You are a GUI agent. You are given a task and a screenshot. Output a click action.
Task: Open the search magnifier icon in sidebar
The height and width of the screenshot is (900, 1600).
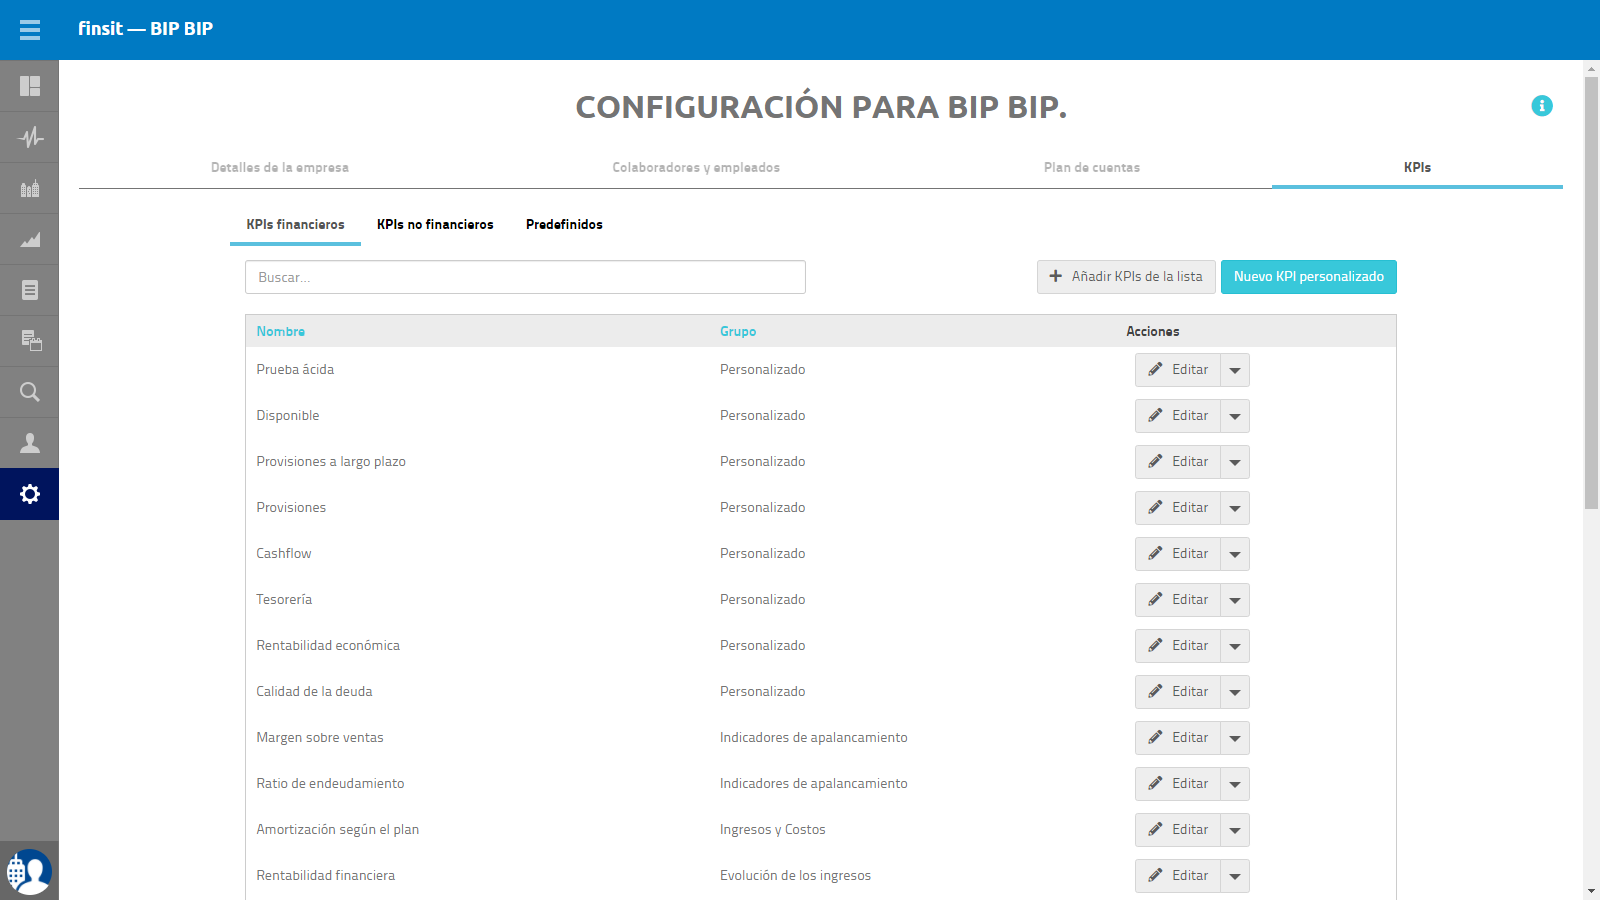click(30, 392)
